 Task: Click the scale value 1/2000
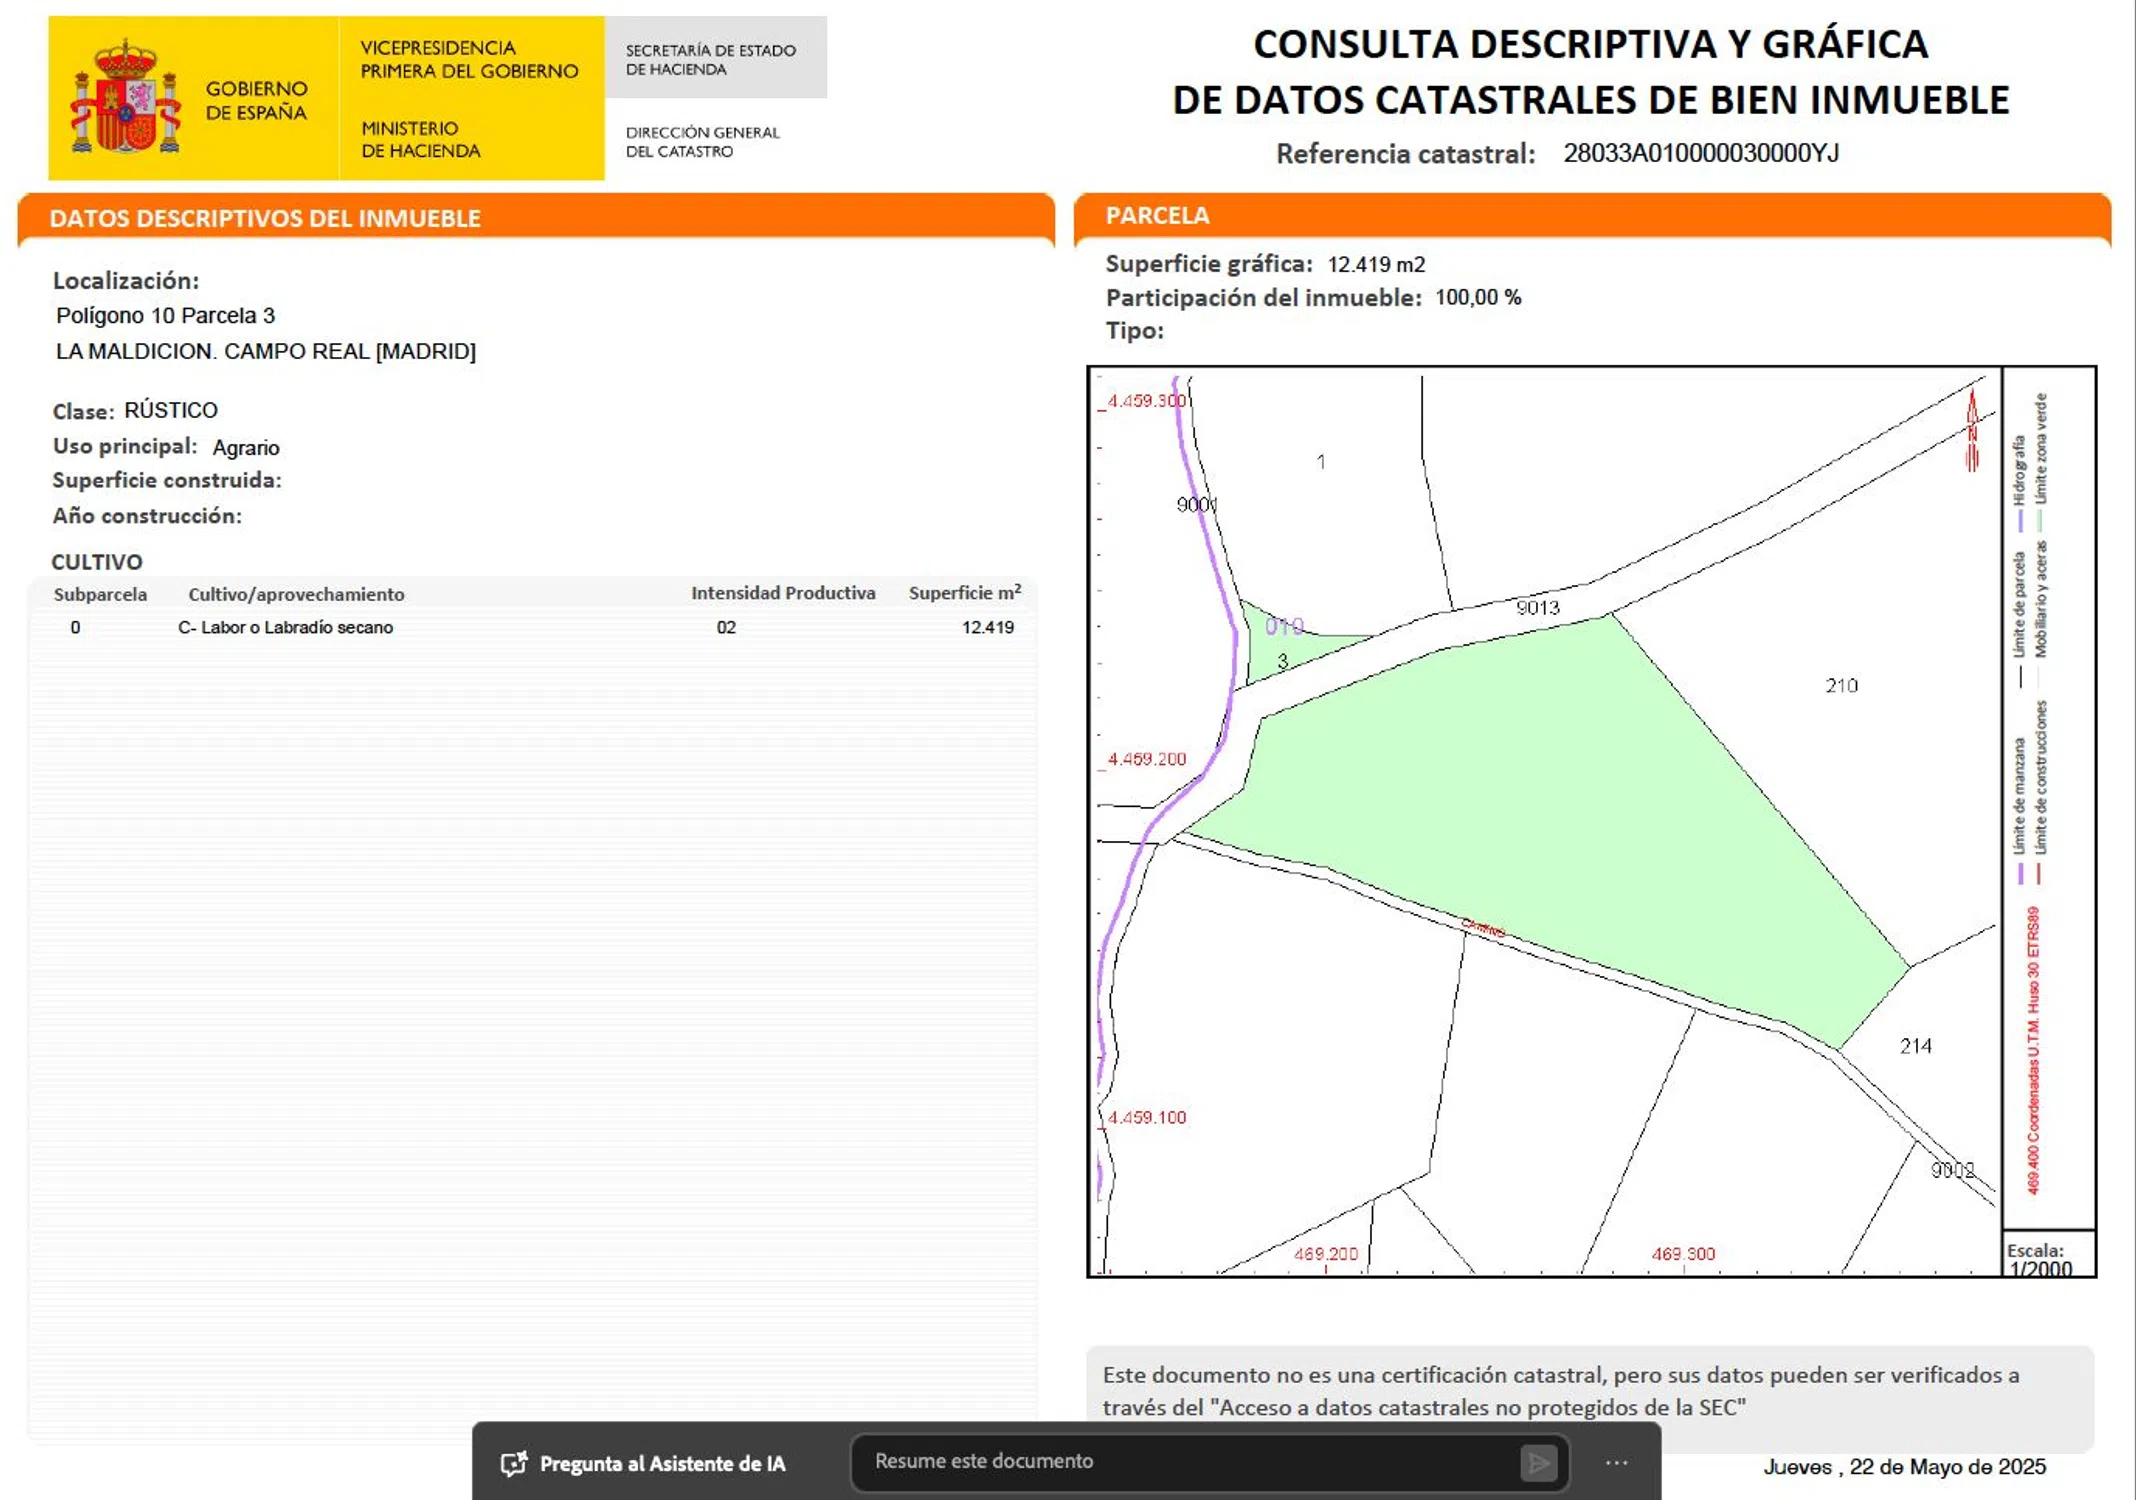(2040, 1269)
